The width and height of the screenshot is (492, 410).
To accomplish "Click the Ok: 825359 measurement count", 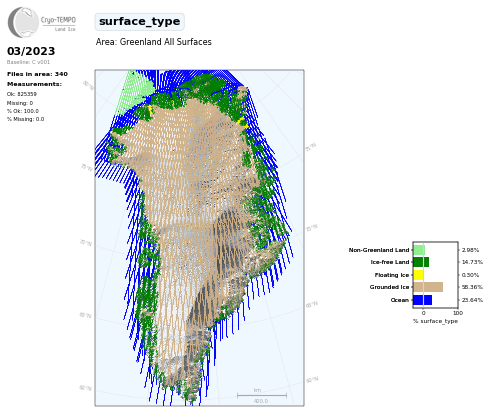I will pos(22,94).
